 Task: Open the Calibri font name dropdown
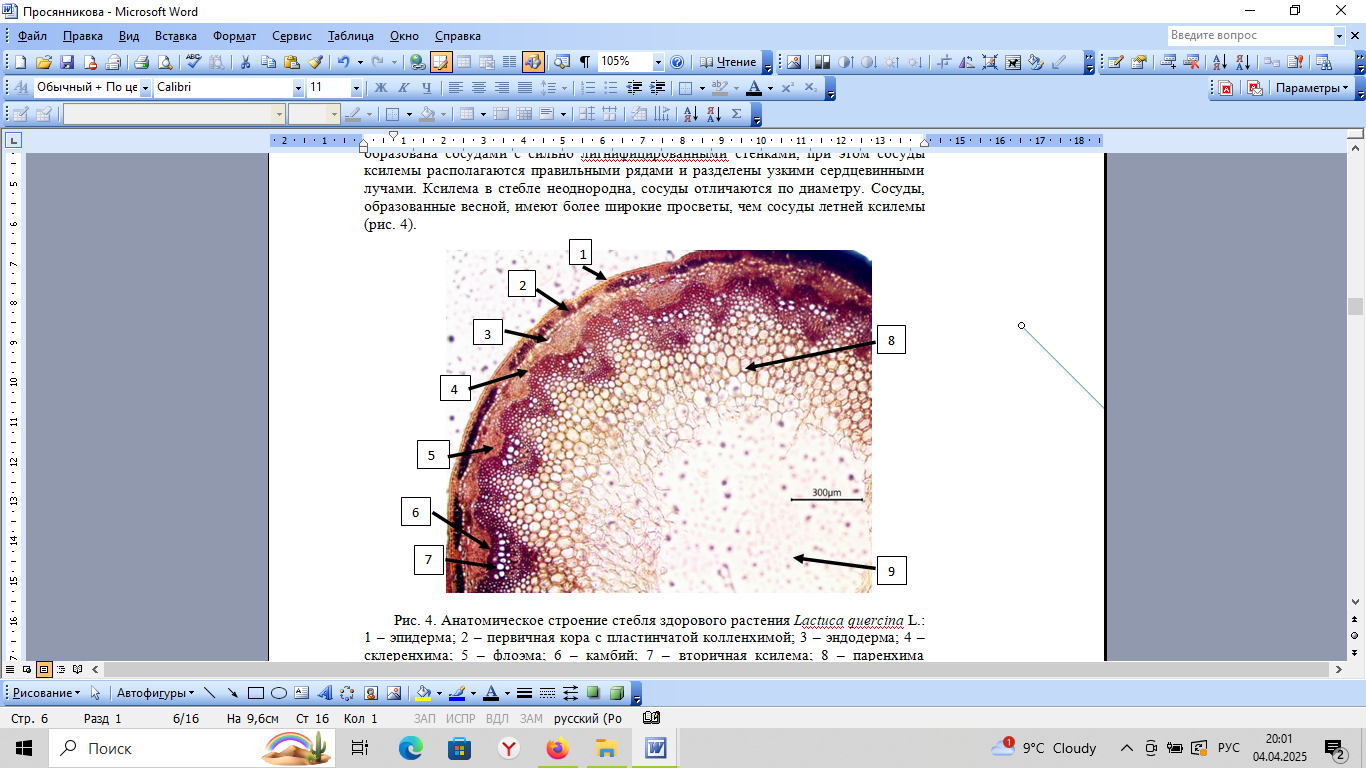(298, 88)
